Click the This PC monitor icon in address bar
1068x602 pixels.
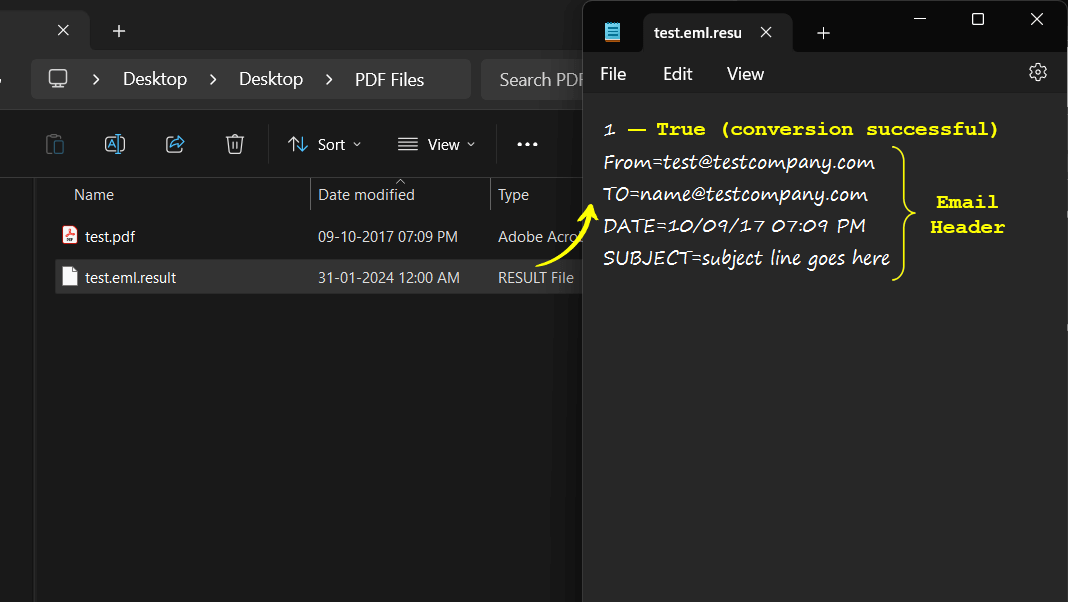point(58,79)
